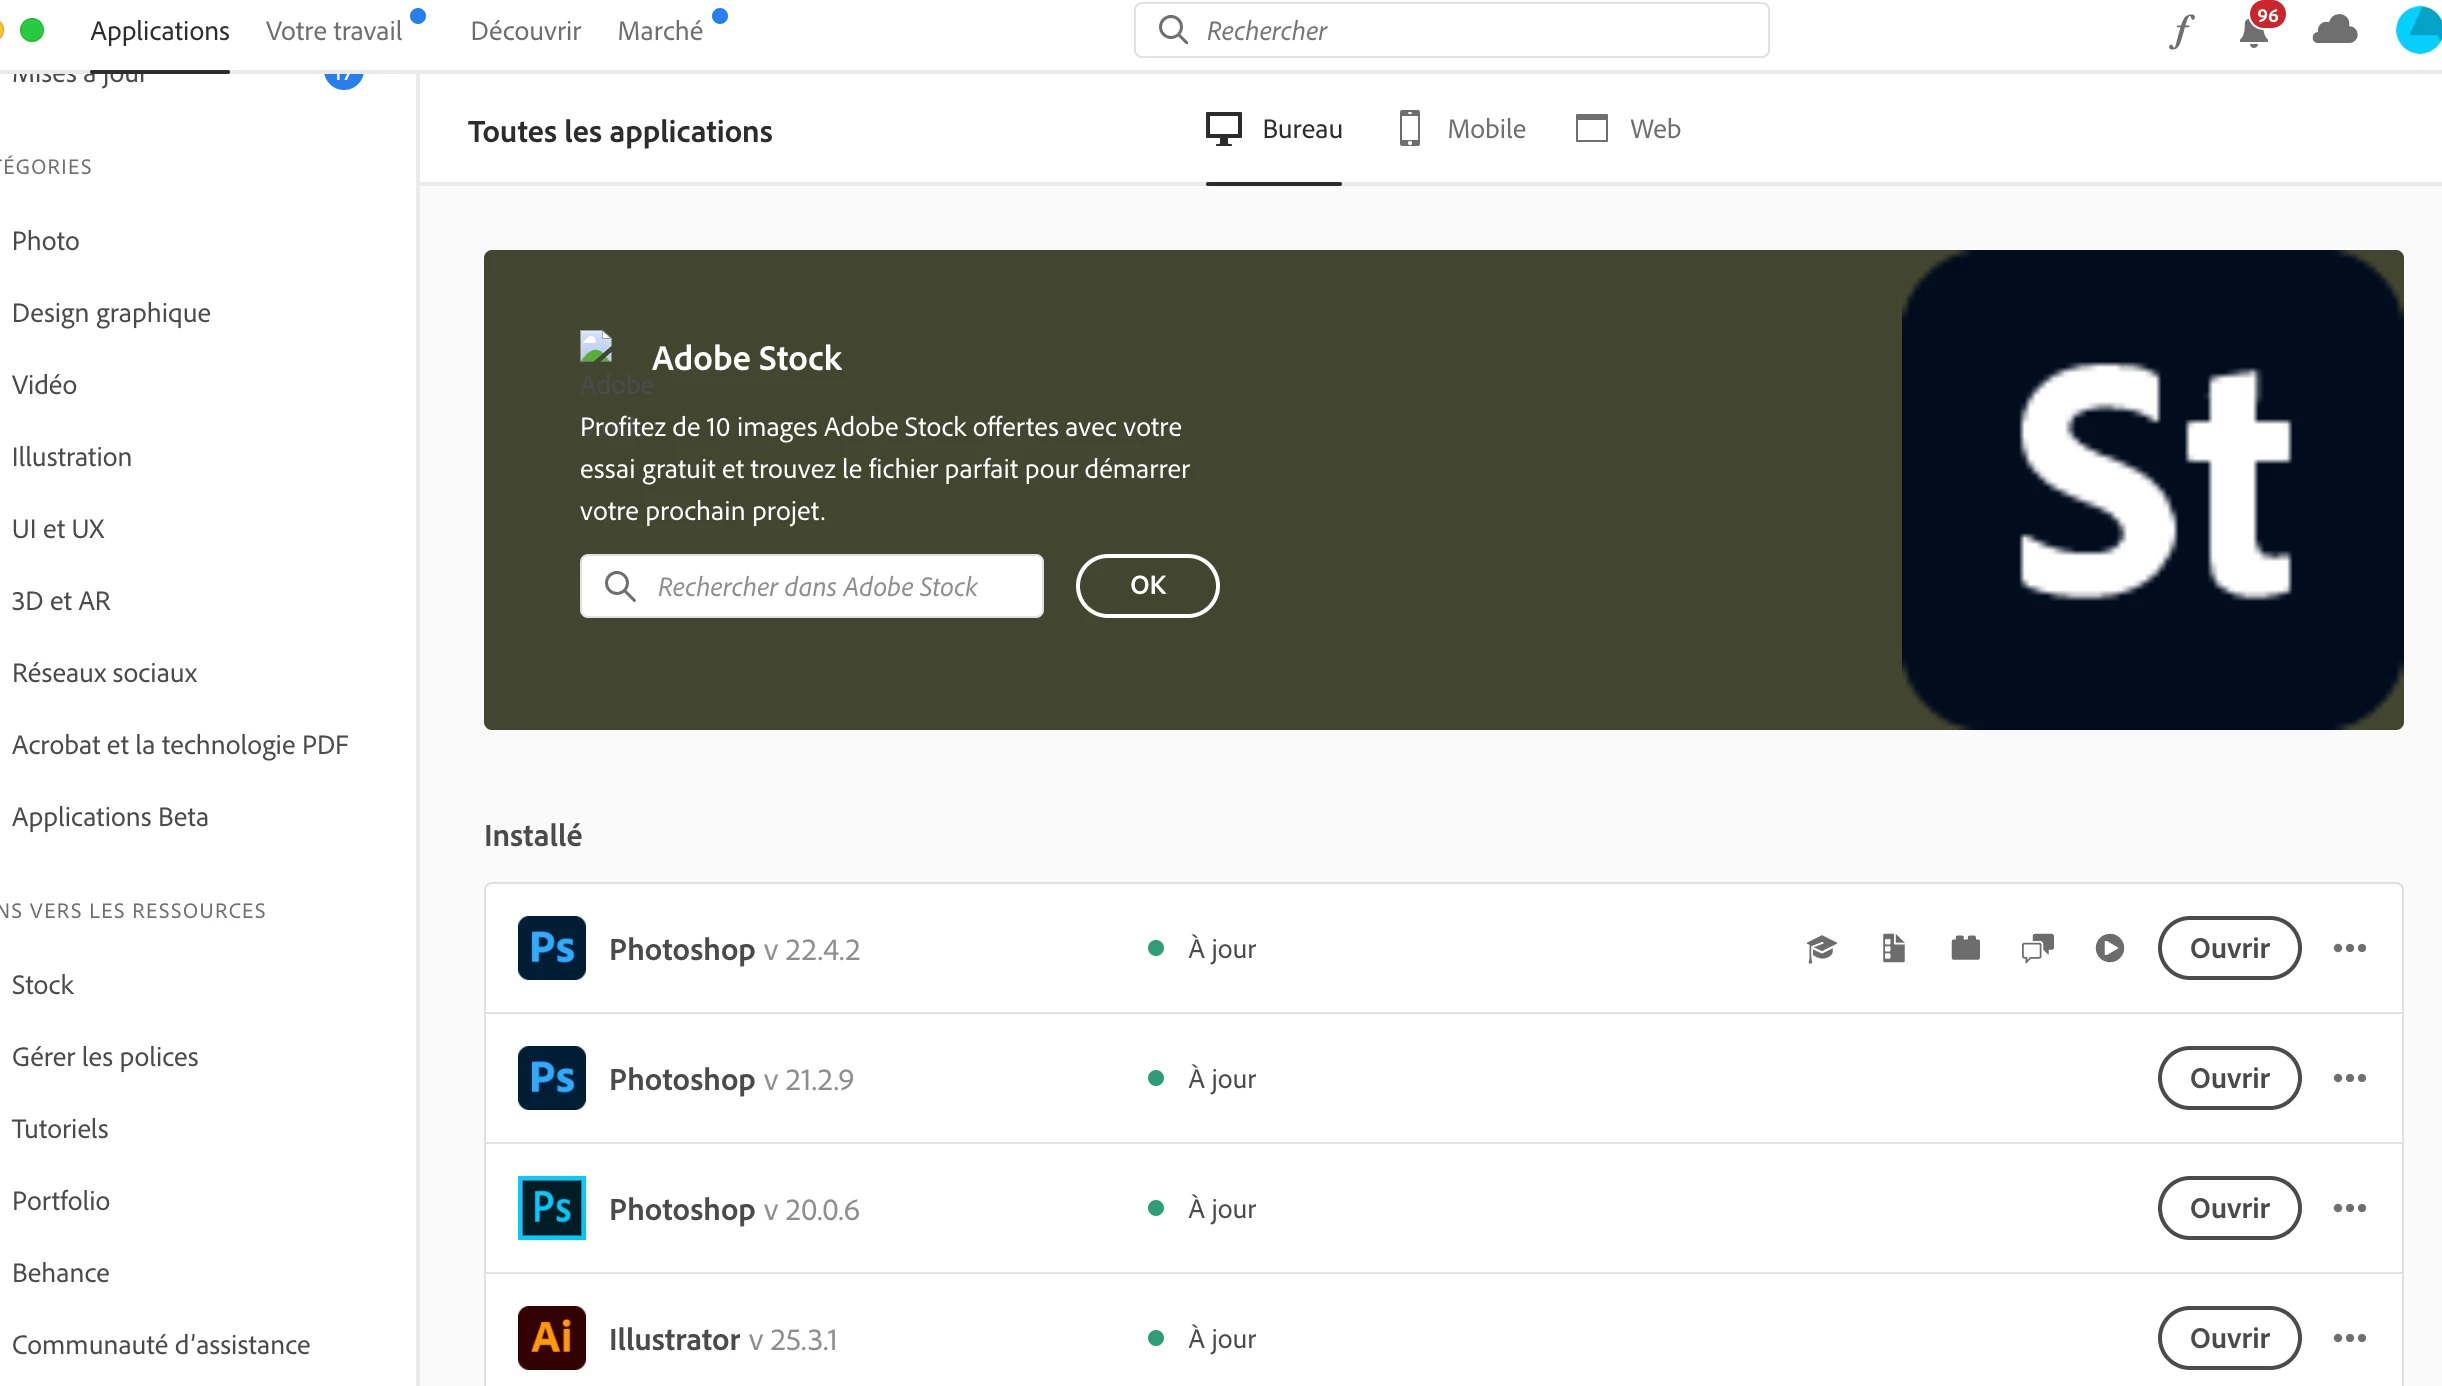Open the fonts f icon

point(2181,32)
